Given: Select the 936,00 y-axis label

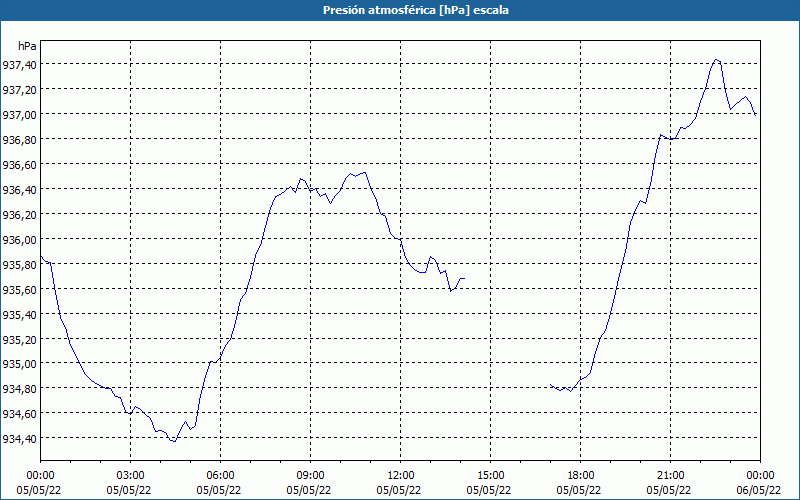Looking at the screenshot, I should (19, 239).
